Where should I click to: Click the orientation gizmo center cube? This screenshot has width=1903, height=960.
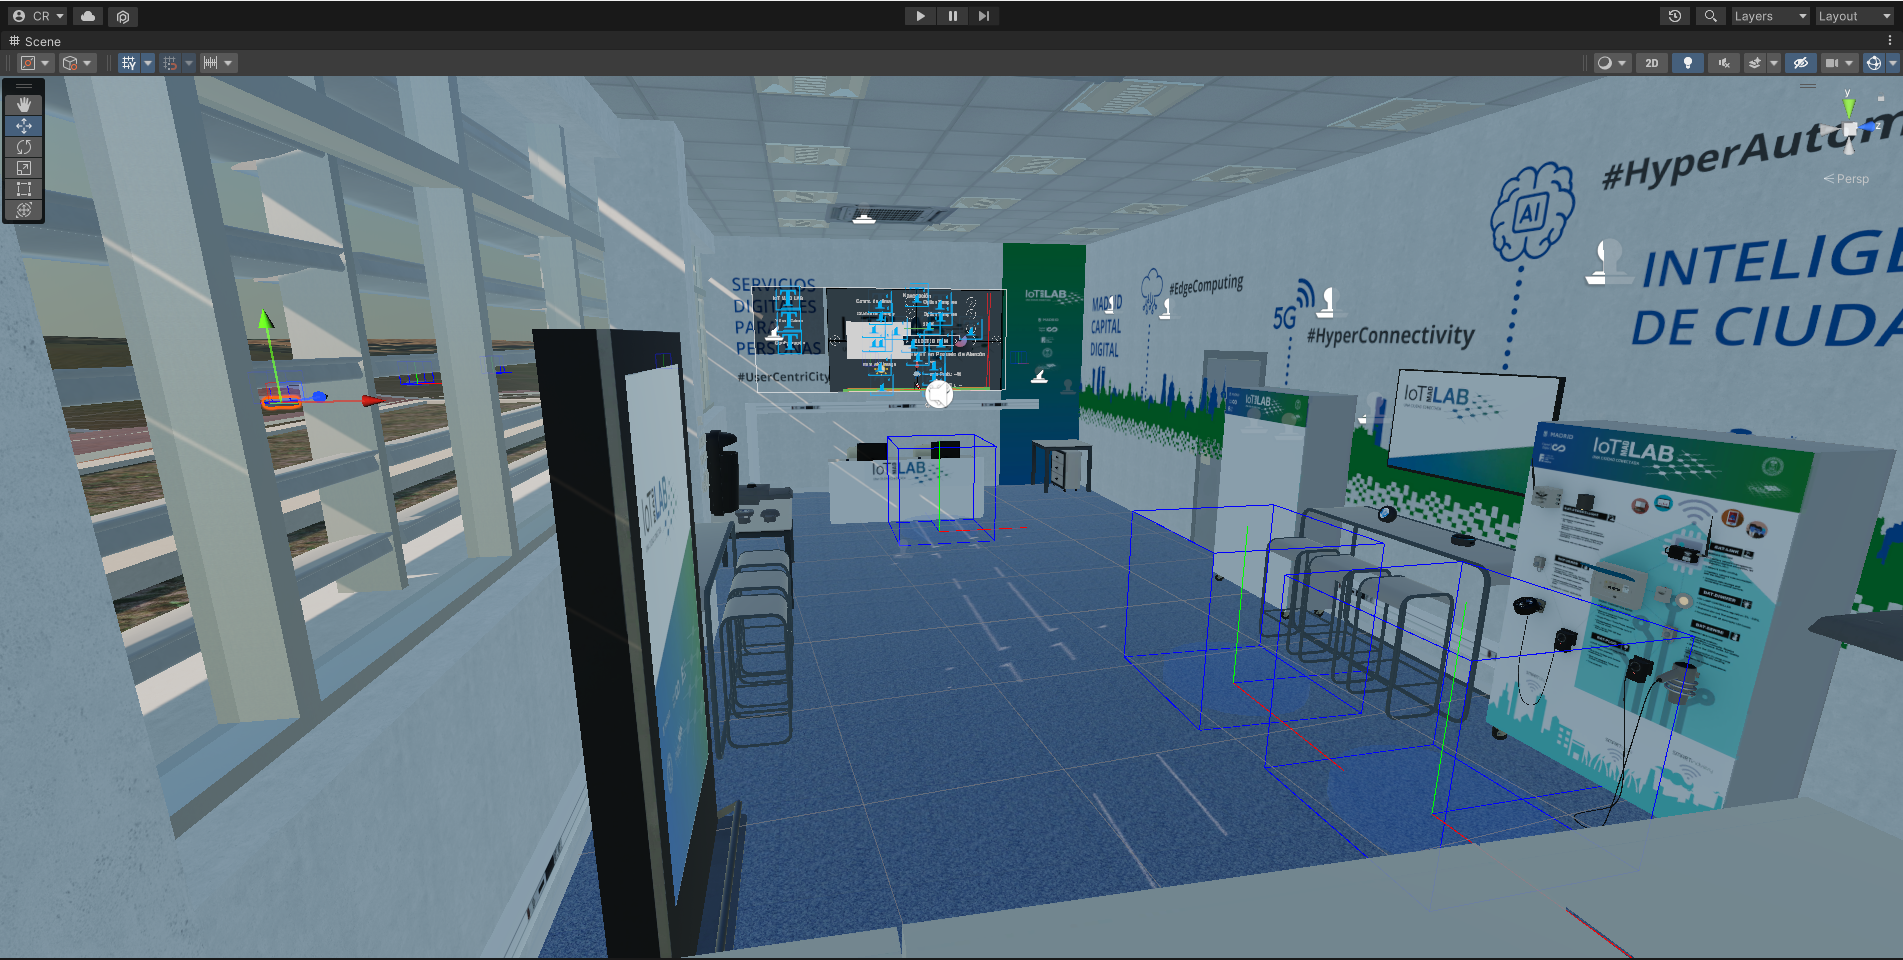pyautogui.click(x=1850, y=130)
